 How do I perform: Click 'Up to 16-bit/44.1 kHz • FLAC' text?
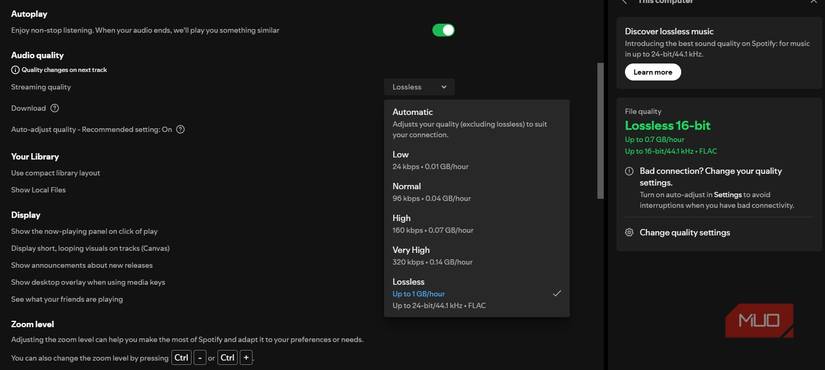(x=671, y=152)
